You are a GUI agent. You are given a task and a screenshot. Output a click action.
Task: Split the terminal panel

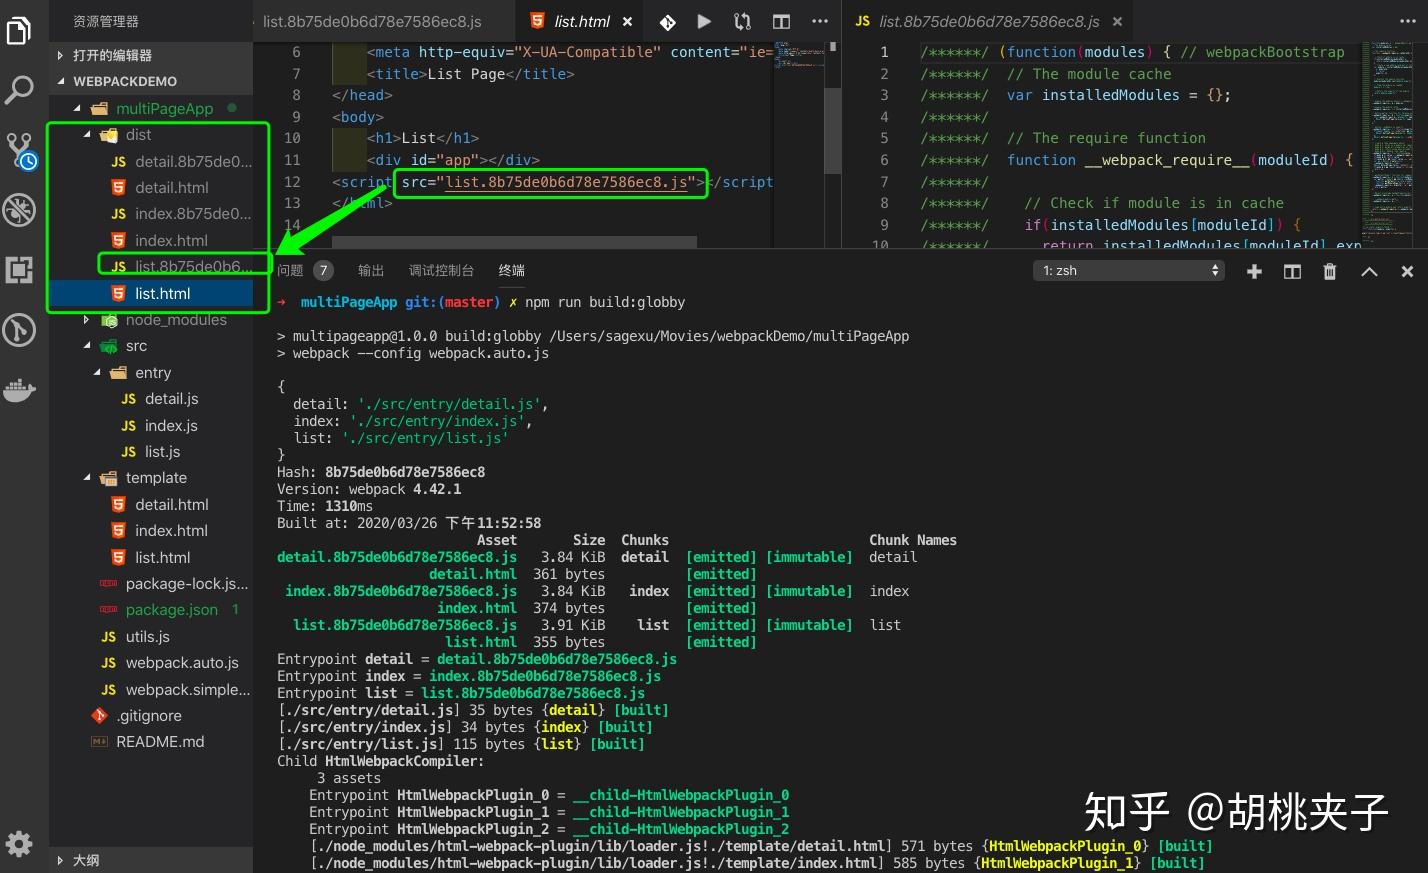(1292, 270)
